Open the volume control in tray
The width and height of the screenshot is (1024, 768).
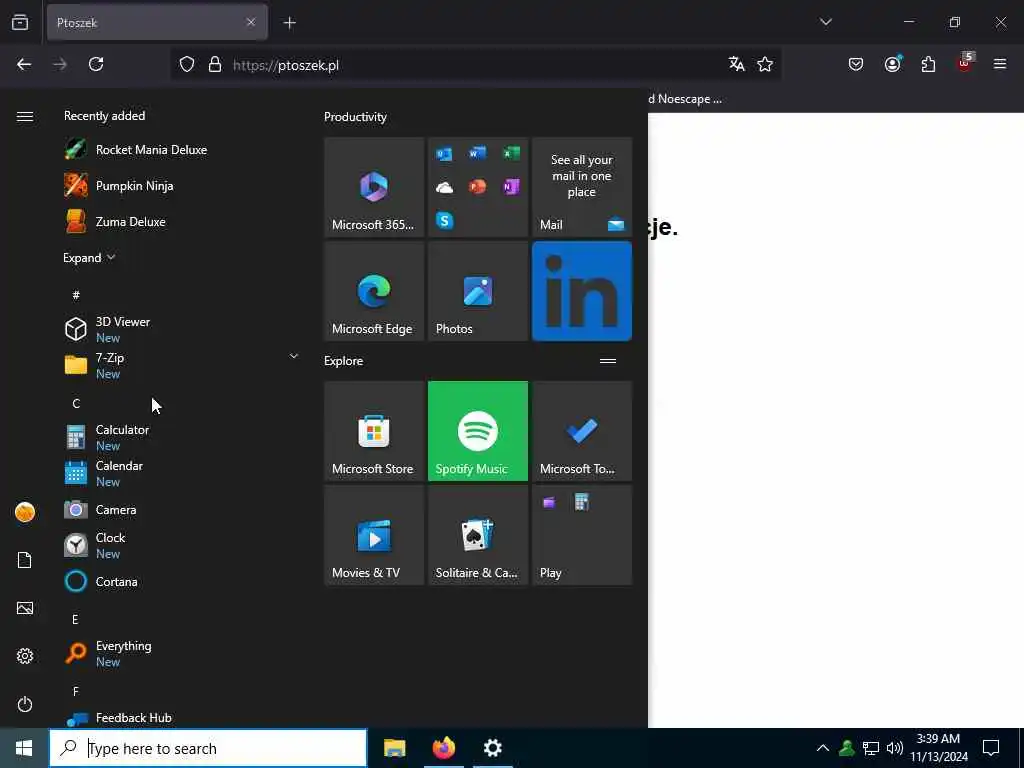coord(895,748)
